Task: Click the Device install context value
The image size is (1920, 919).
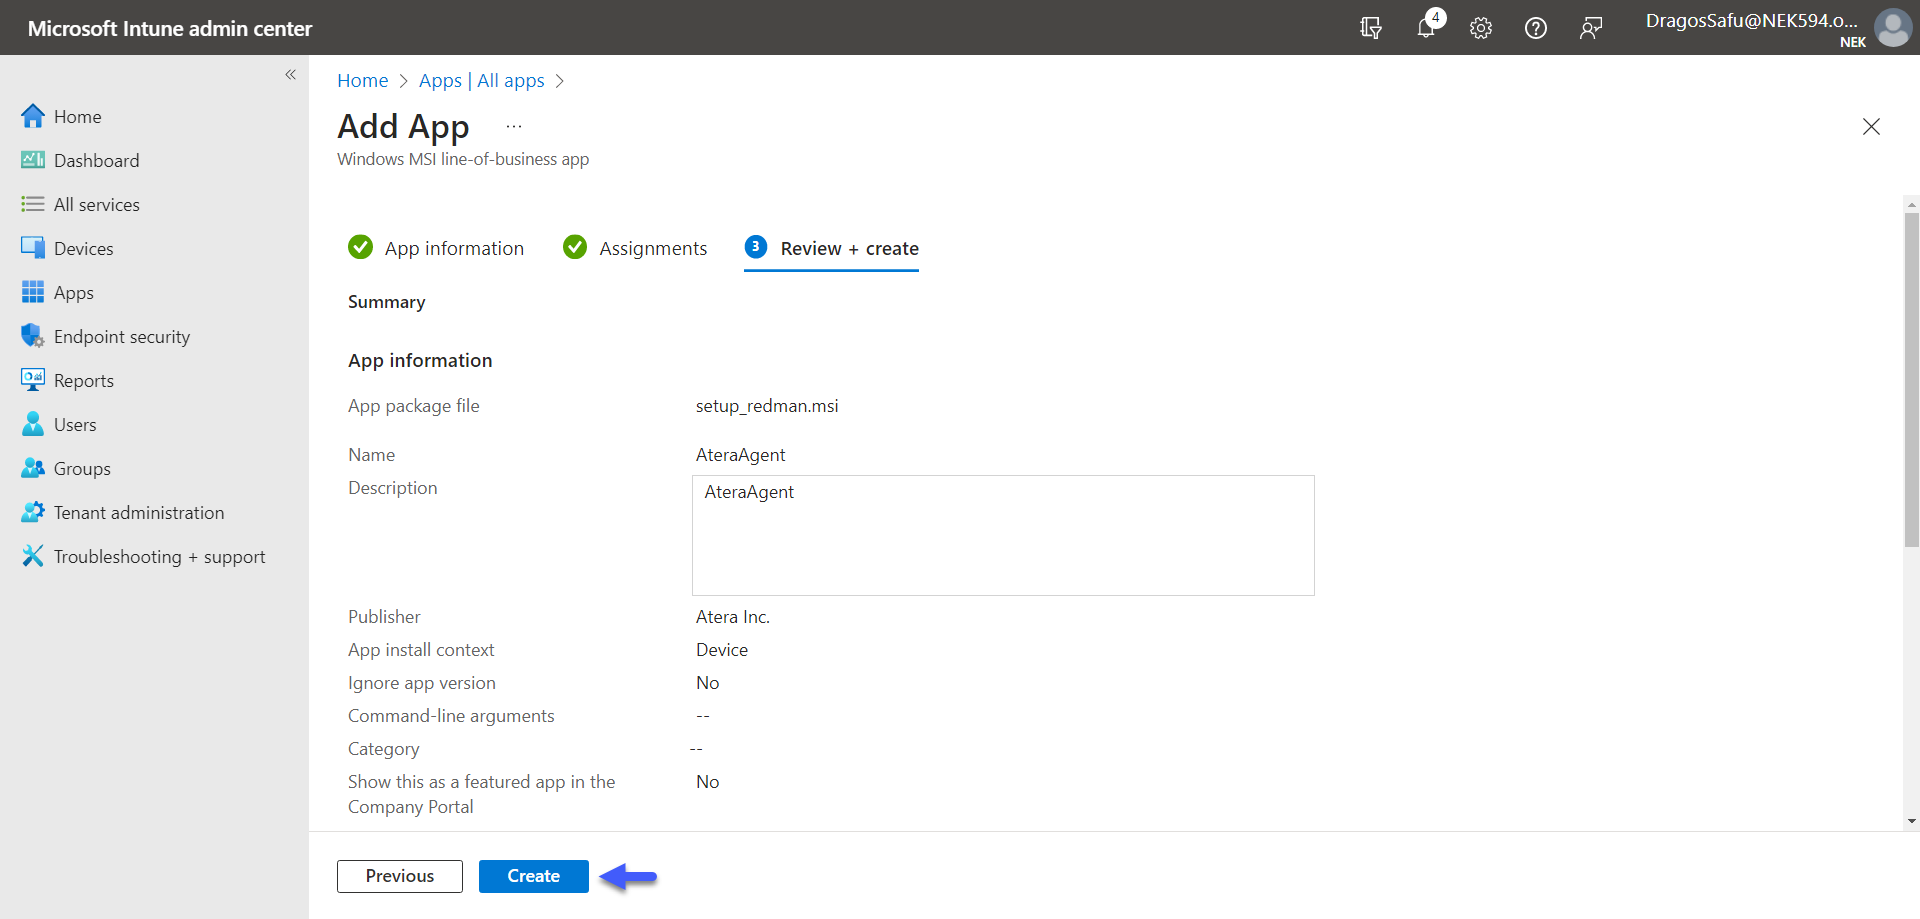Action: (722, 650)
